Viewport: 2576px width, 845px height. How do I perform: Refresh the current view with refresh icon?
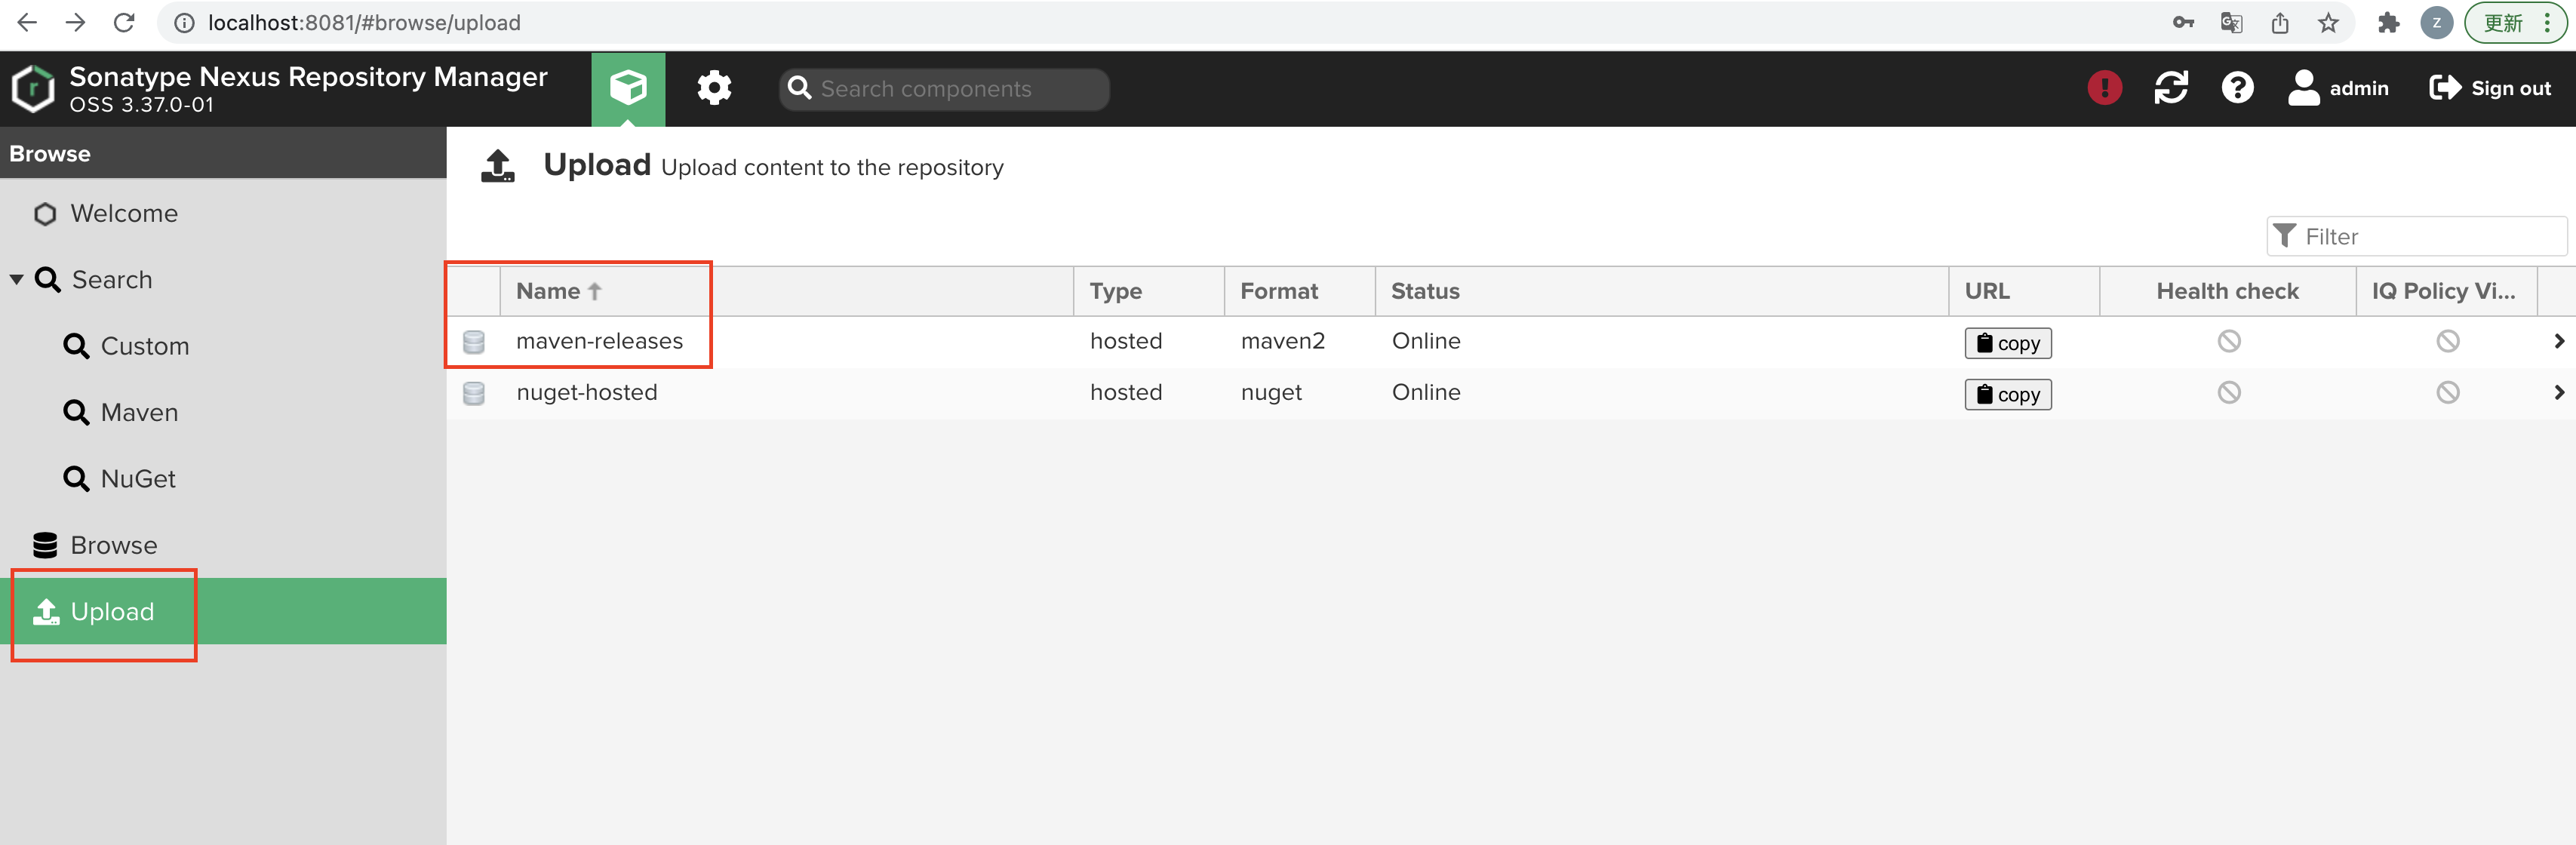coord(2171,88)
